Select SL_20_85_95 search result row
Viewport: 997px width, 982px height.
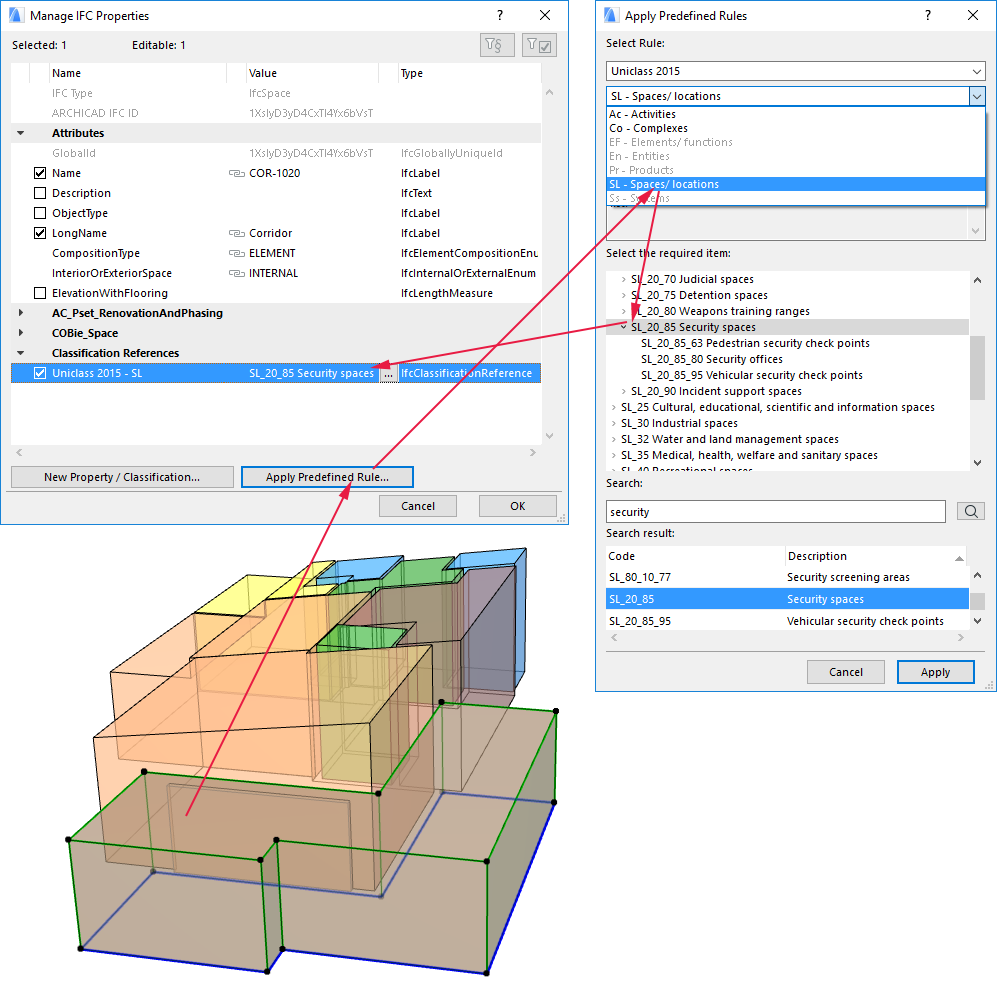pos(787,621)
